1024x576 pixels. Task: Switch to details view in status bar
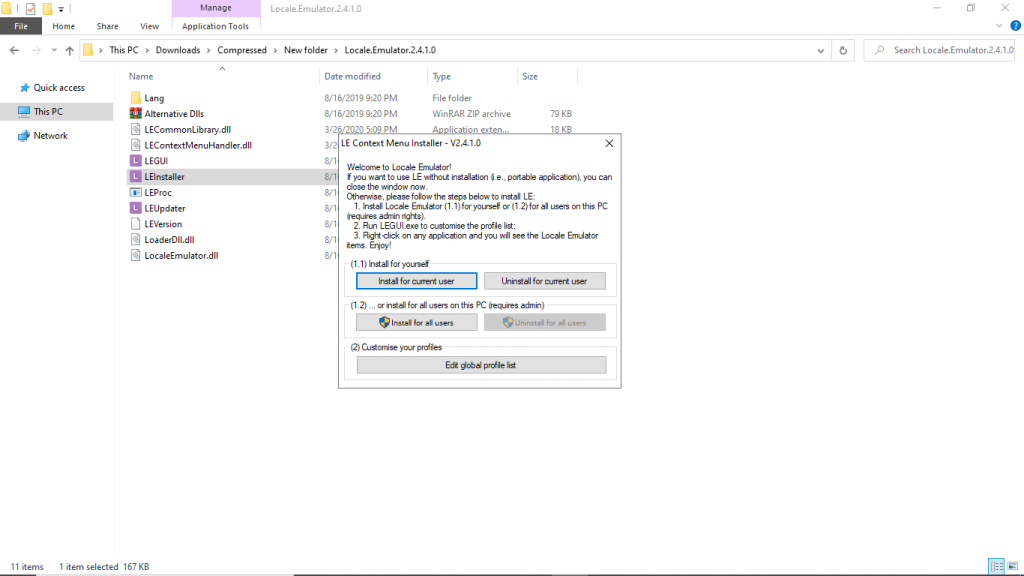click(x=996, y=566)
